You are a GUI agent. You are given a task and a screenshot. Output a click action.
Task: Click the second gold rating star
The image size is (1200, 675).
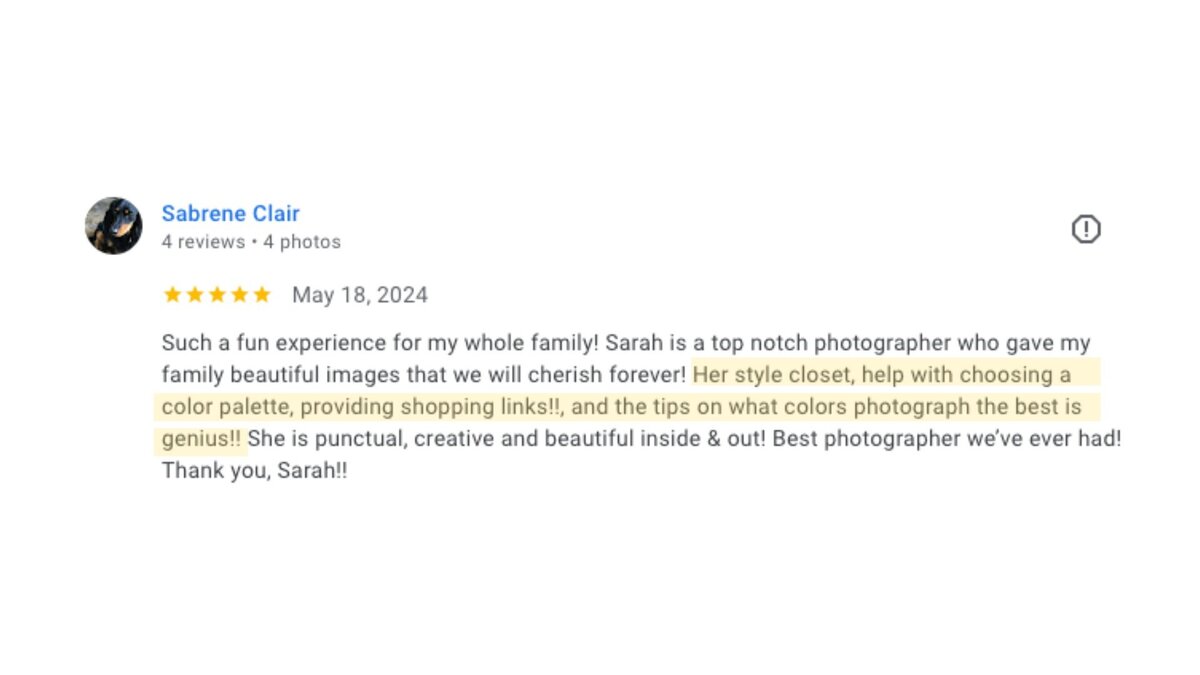[x=194, y=295]
